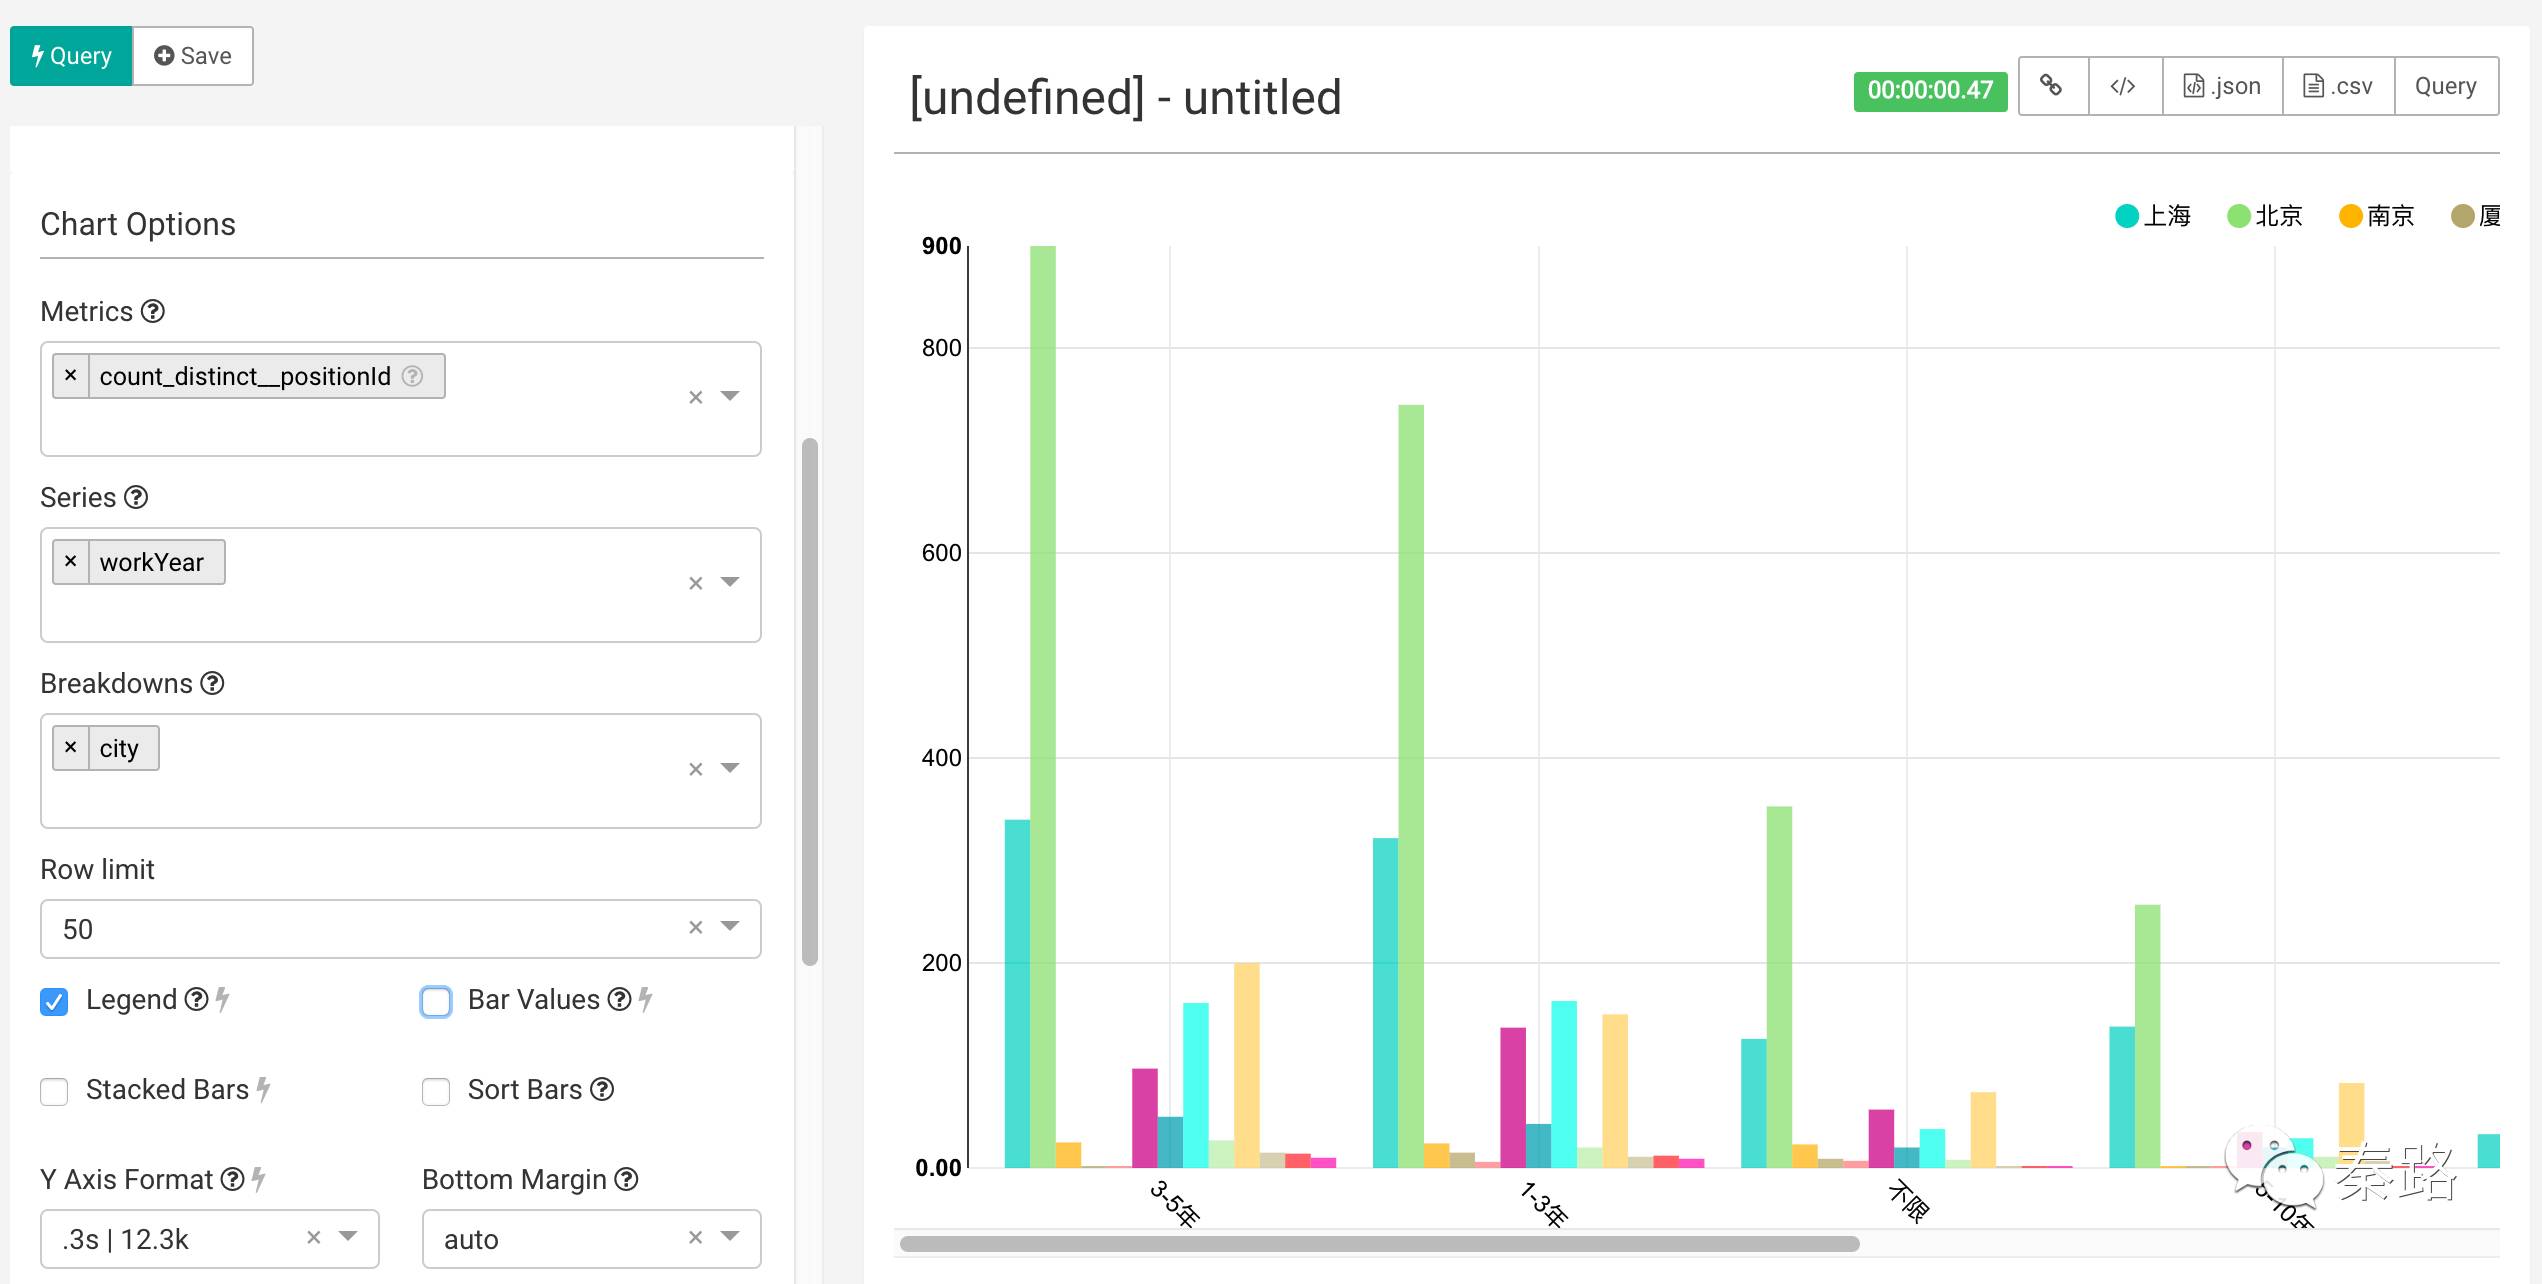Image resolution: width=2542 pixels, height=1284 pixels.
Task: Export data via .csv button
Action: point(2338,86)
